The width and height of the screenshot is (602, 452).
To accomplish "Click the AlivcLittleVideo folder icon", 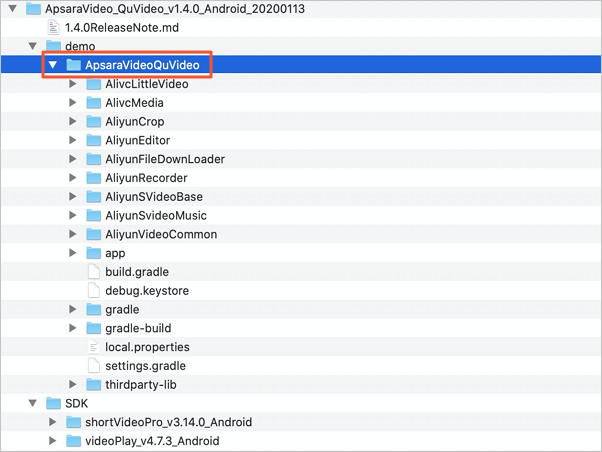I will (93, 84).
